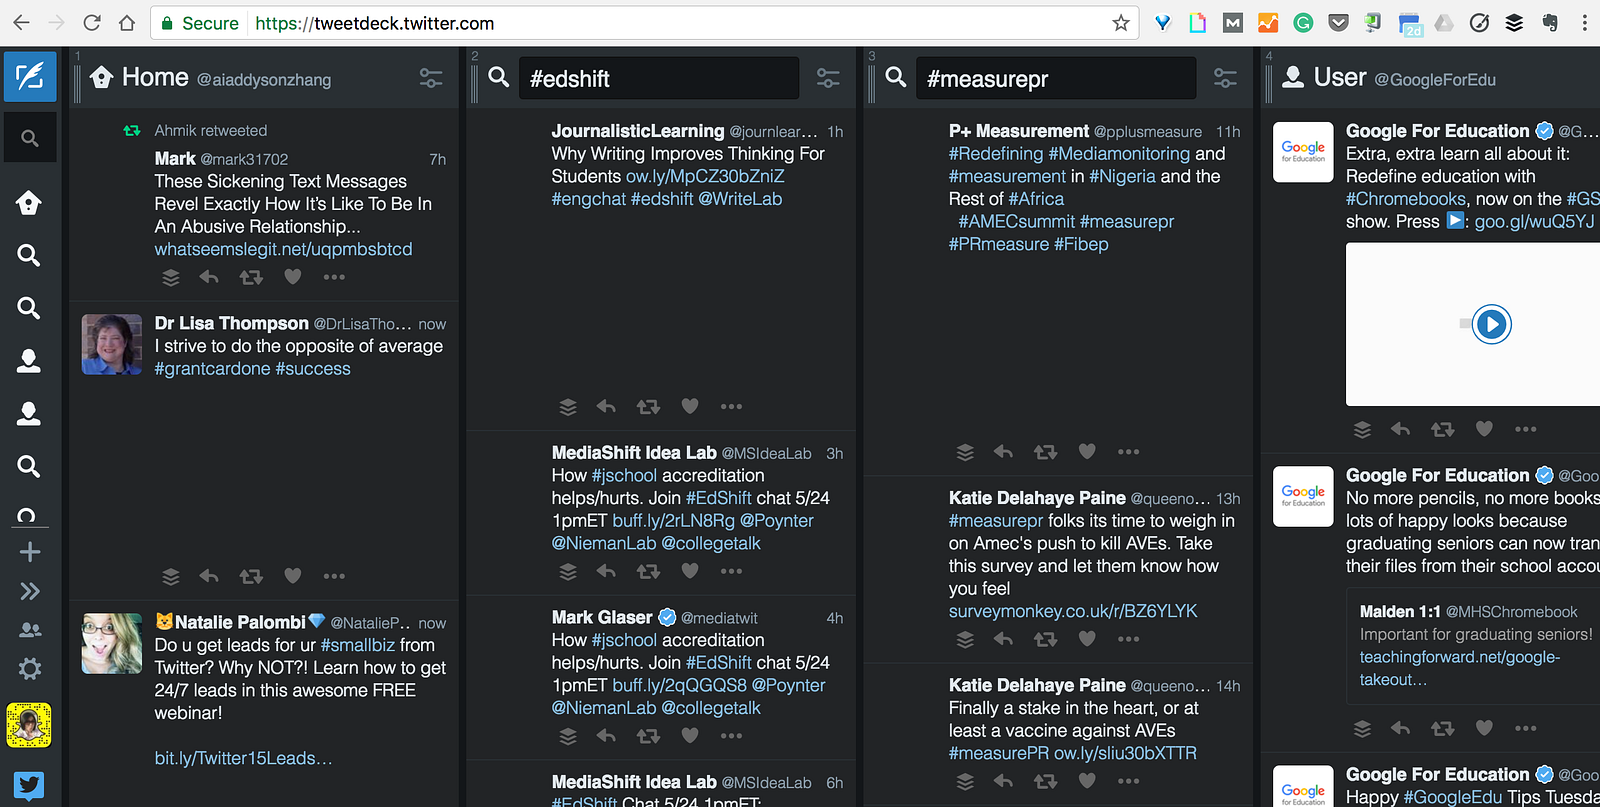Follow the bit.ly/Twitter15Leads link
1600x807 pixels.
click(243, 758)
